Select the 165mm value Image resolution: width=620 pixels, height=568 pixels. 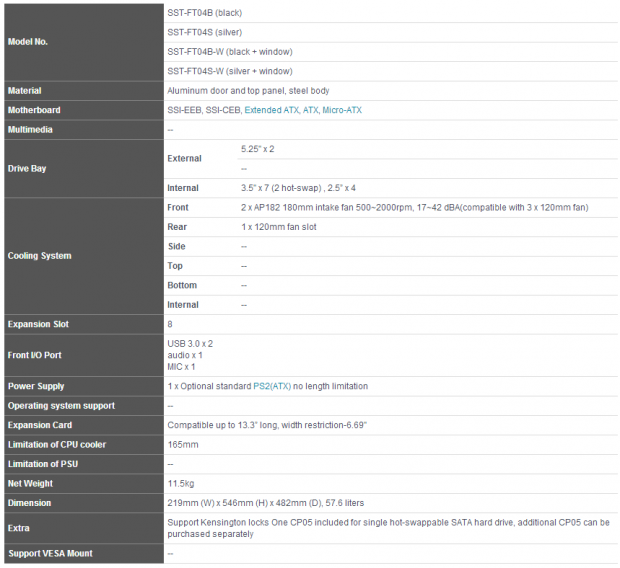coord(183,445)
